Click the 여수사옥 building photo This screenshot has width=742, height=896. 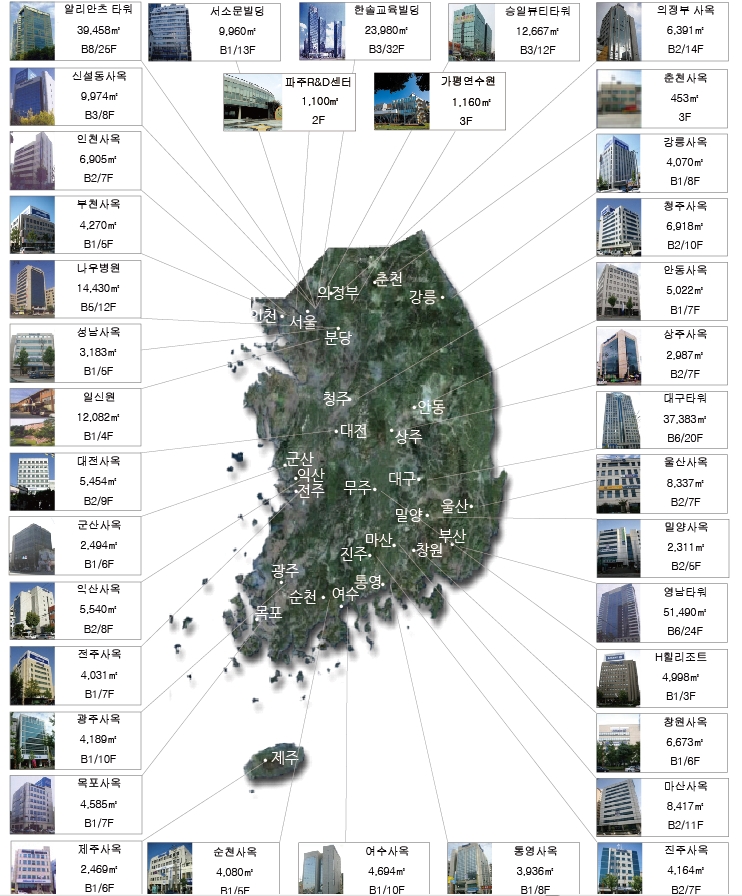click(321, 869)
